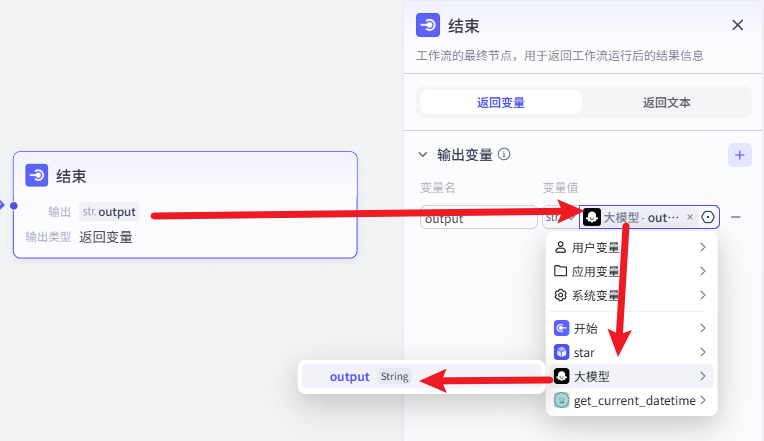Viewport: 764px width, 441px height.
Task: Click the get_current_datetime icon
Action: 561,401
